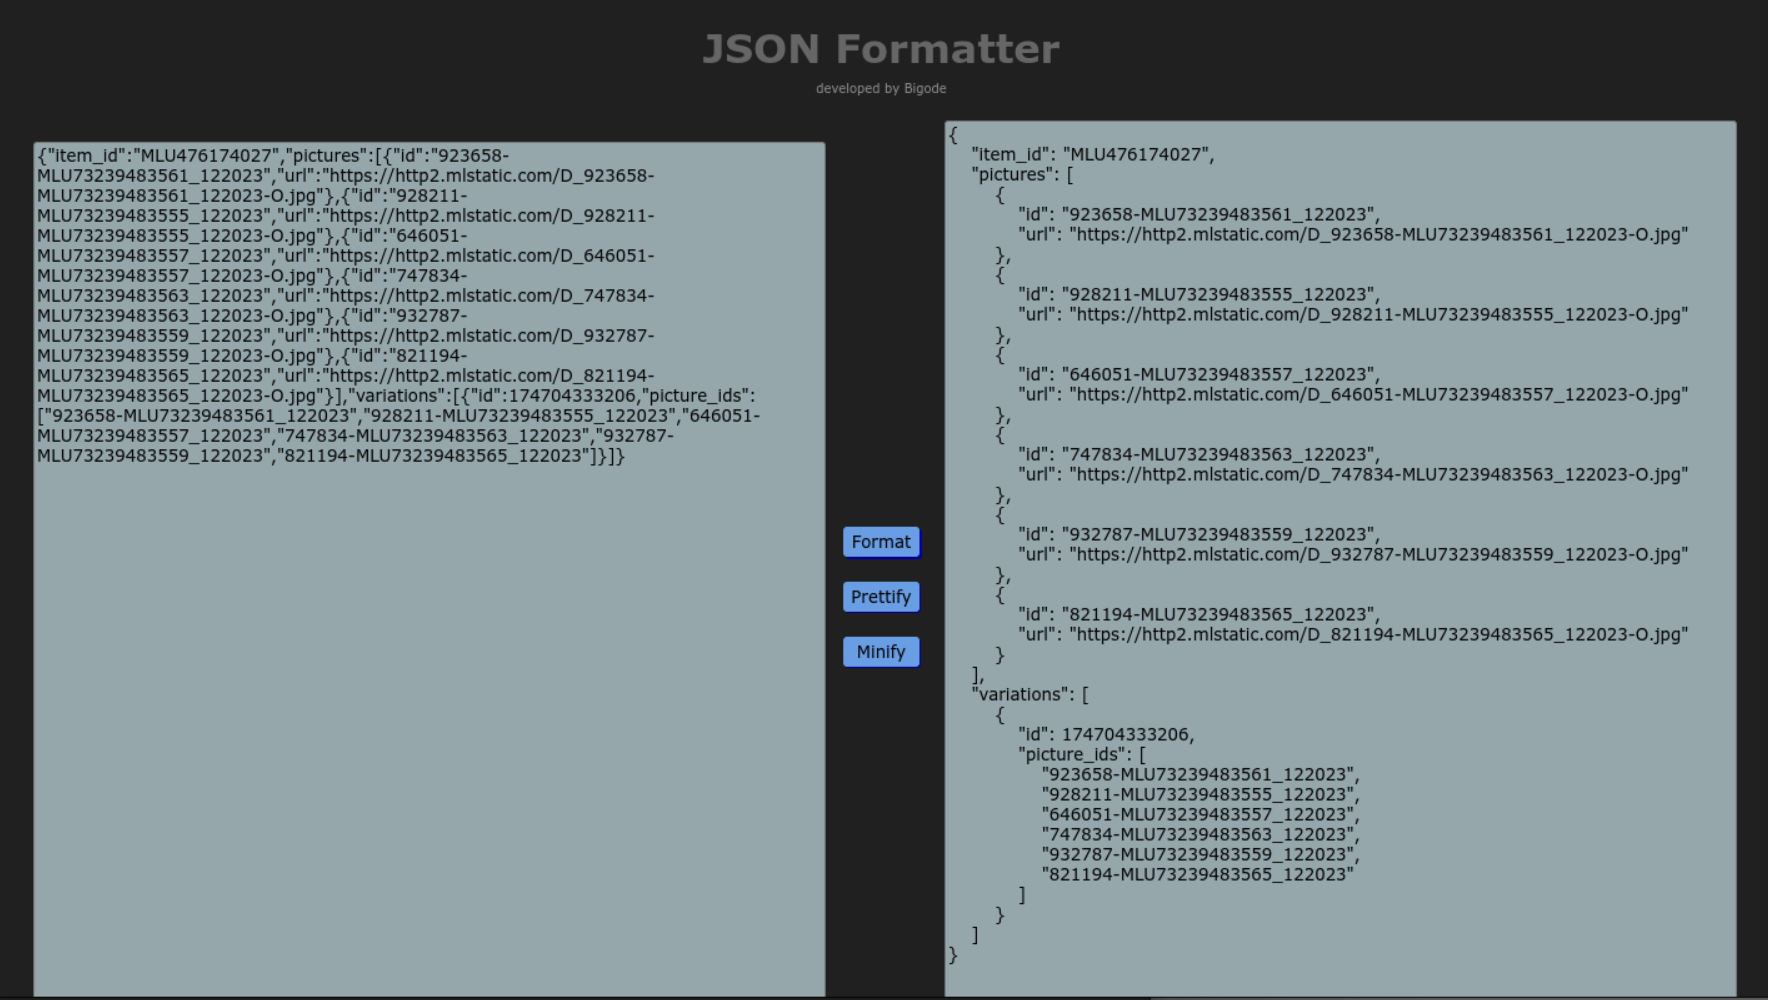Click 932787 entry inside the picture_ids list

1200,854
